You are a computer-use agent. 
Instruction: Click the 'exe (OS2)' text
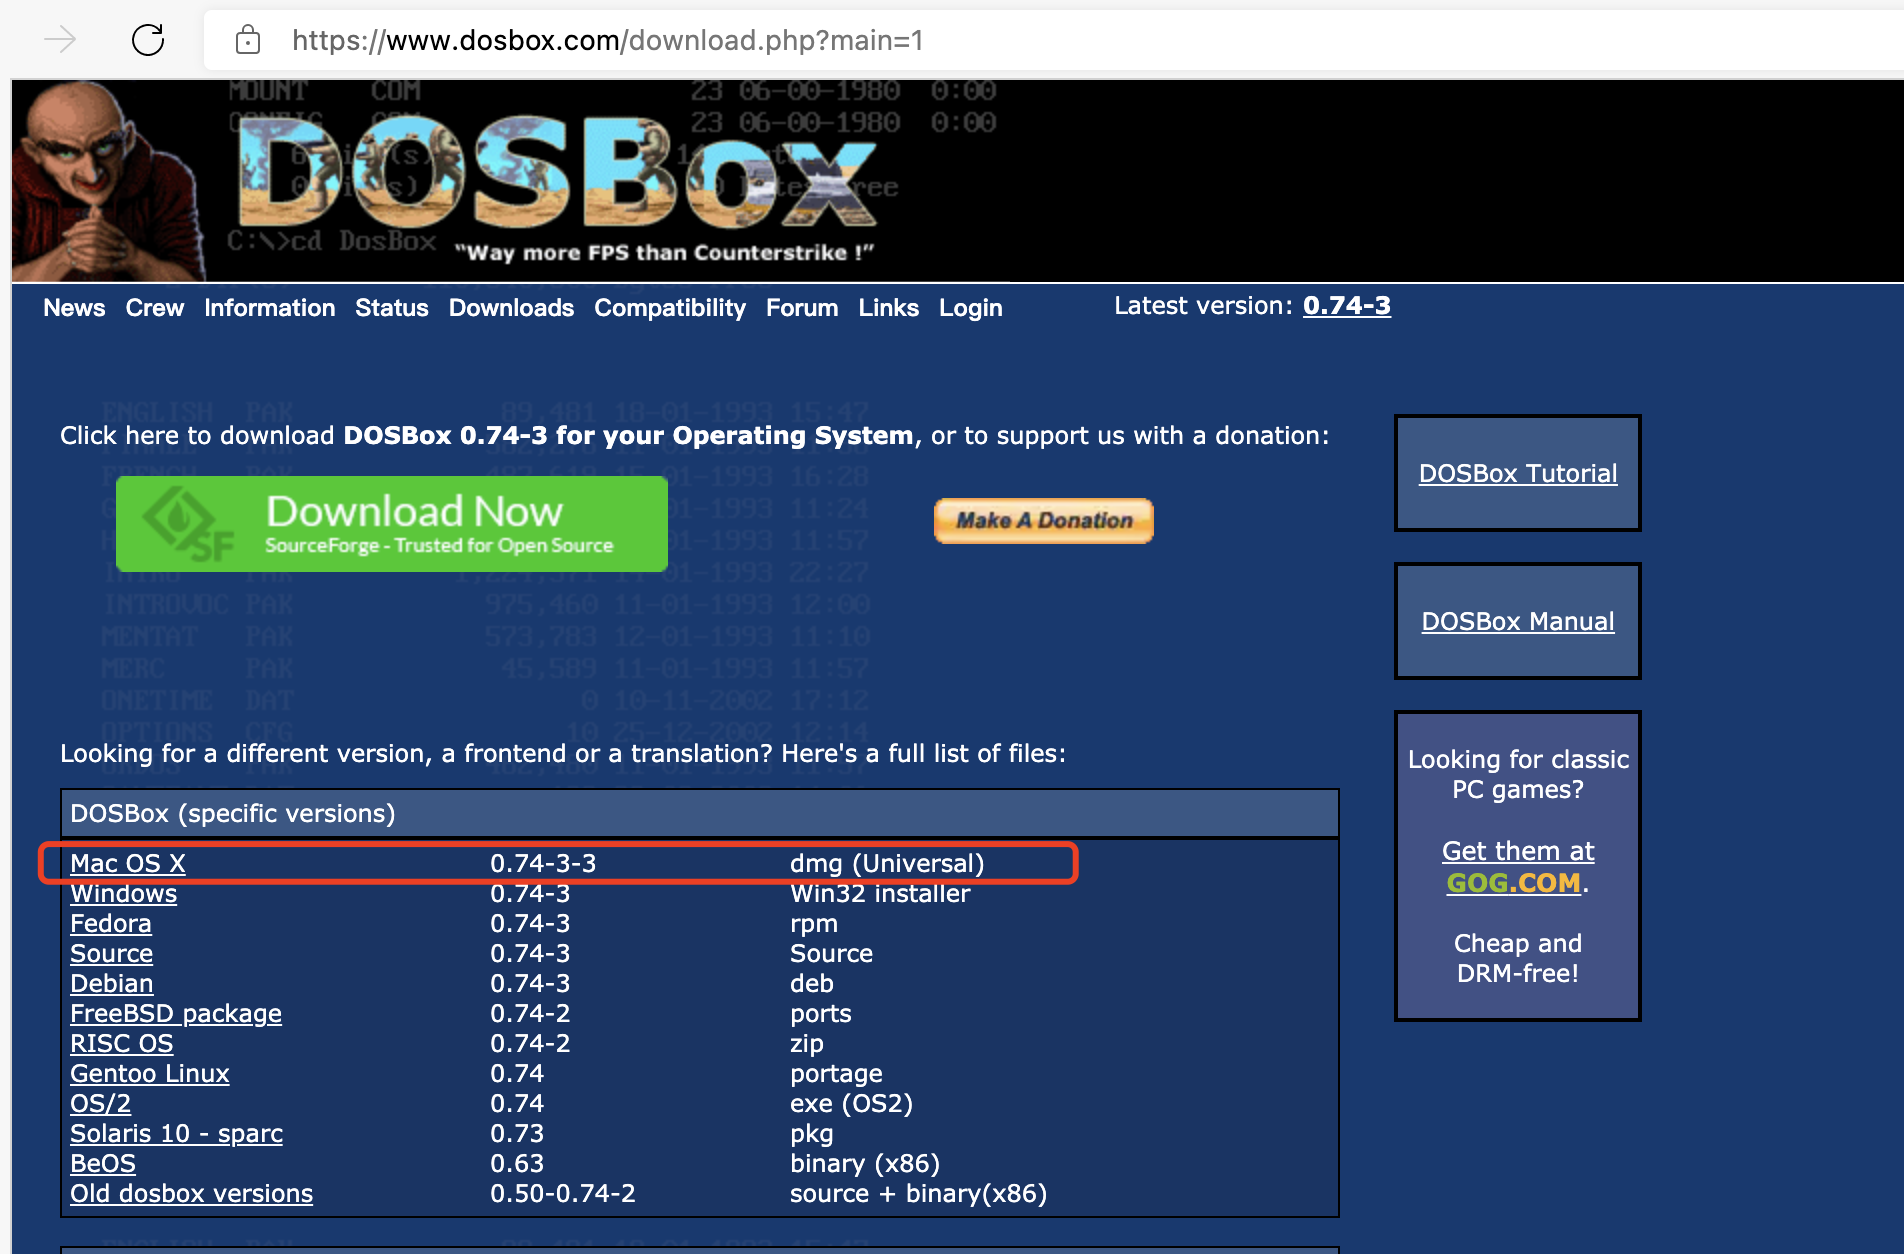point(851,1103)
